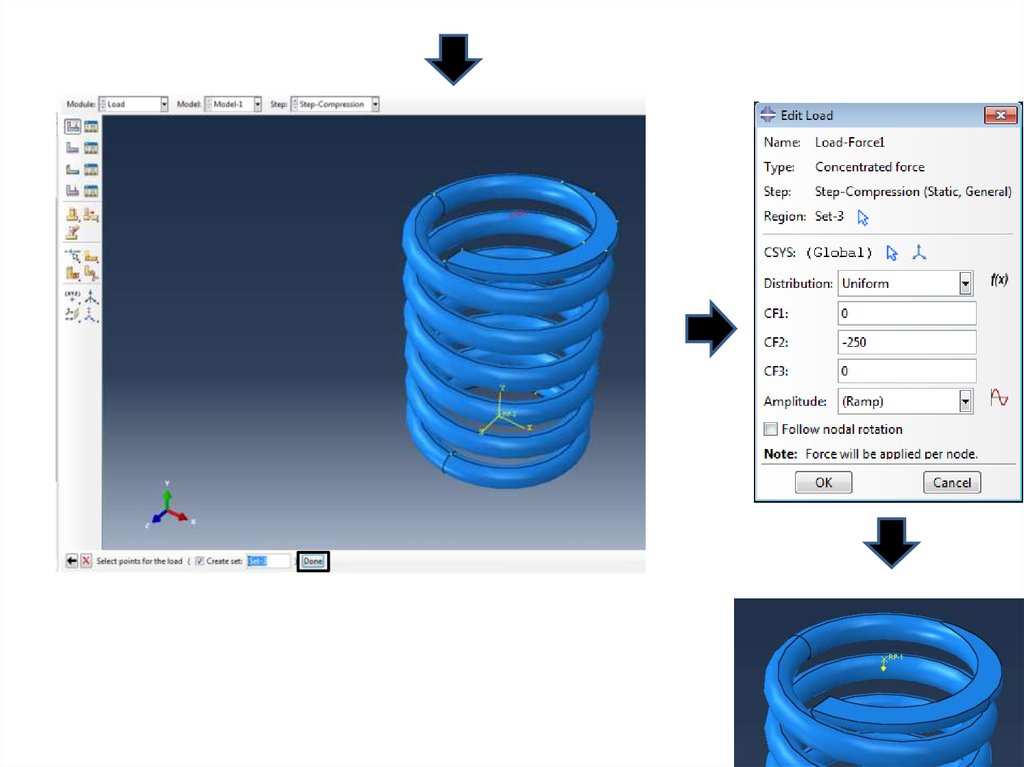Click the Step-Compression (Static, General) text
The height and width of the screenshot is (767, 1024).
coord(913,192)
